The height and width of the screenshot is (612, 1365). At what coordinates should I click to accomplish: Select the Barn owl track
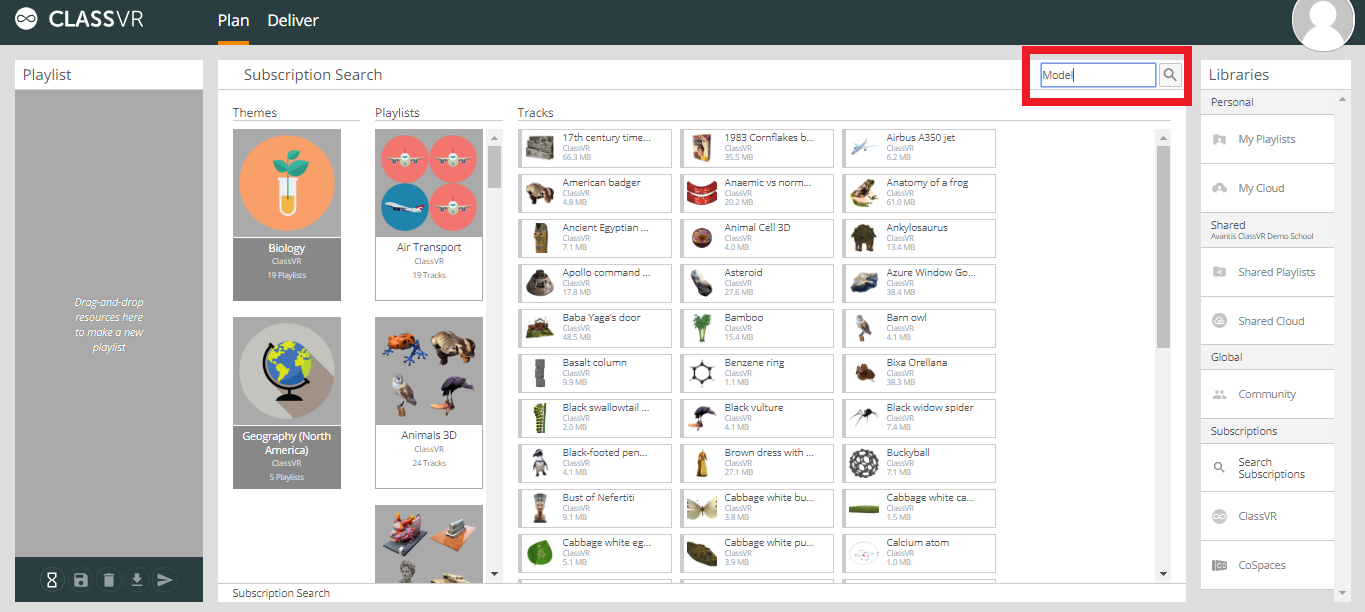click(919, 328)
